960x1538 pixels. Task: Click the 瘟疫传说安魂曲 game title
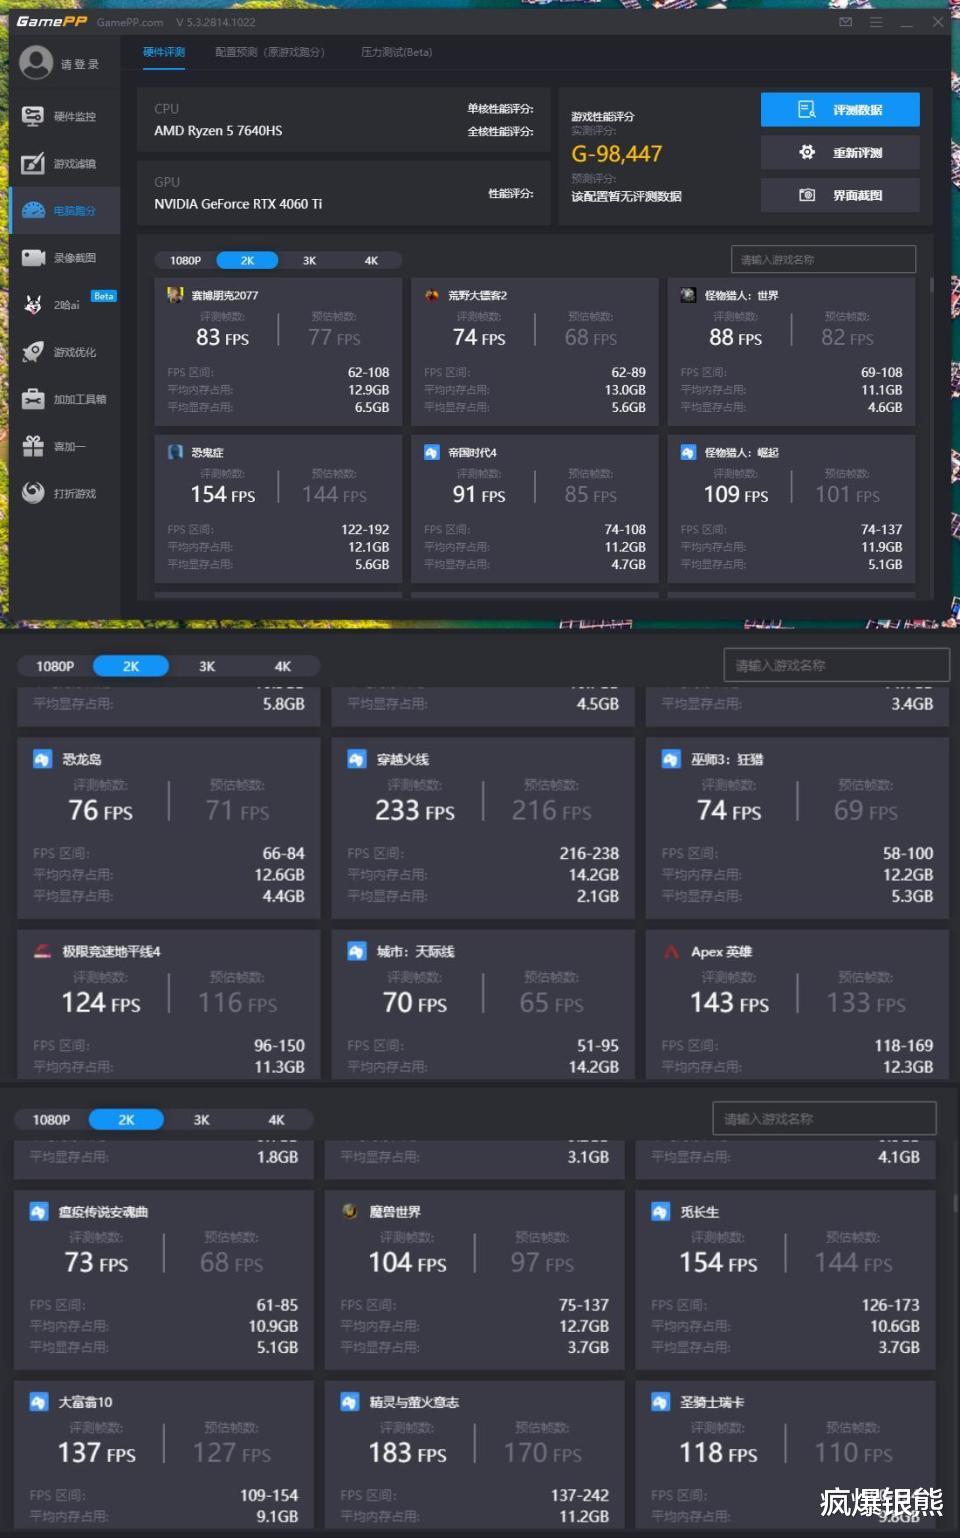coord(103,1212)
